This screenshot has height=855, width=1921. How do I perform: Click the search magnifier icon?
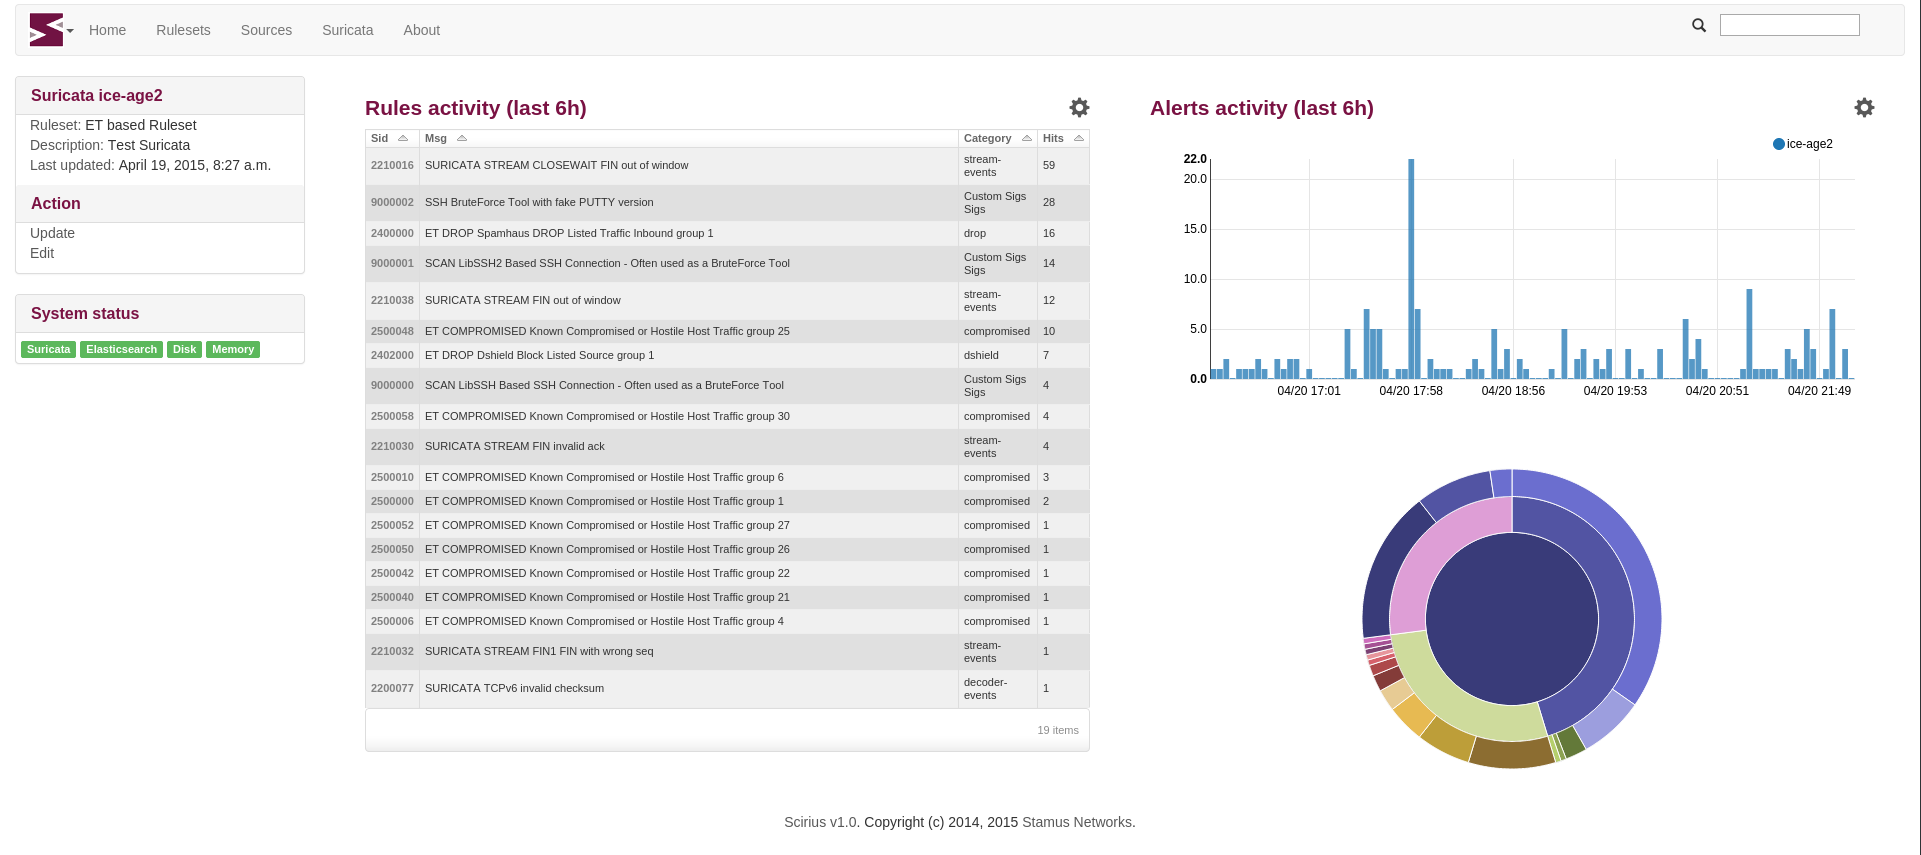[1699, 25]
